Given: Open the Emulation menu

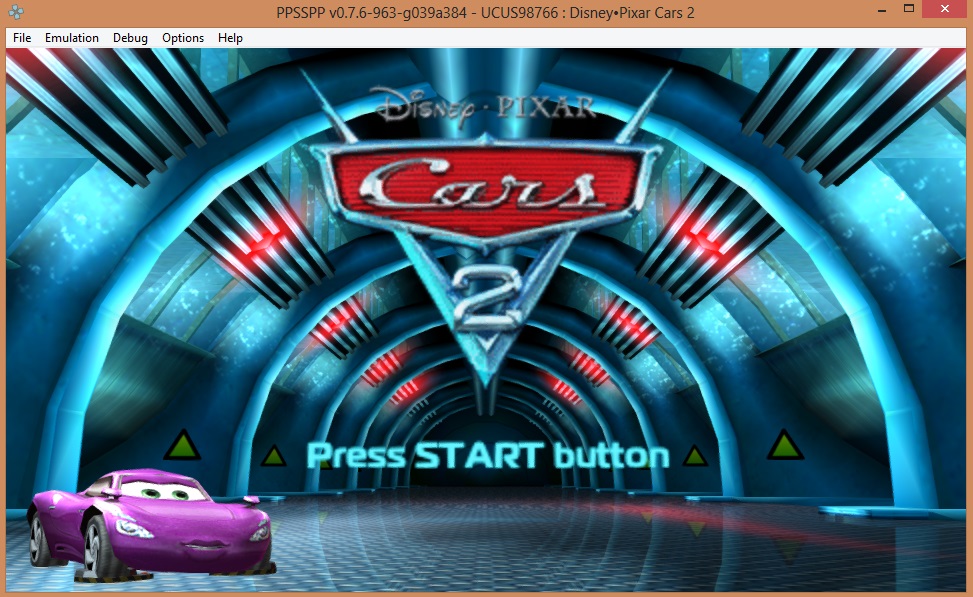Looking at the screenshot, I should tap(72, 38).
